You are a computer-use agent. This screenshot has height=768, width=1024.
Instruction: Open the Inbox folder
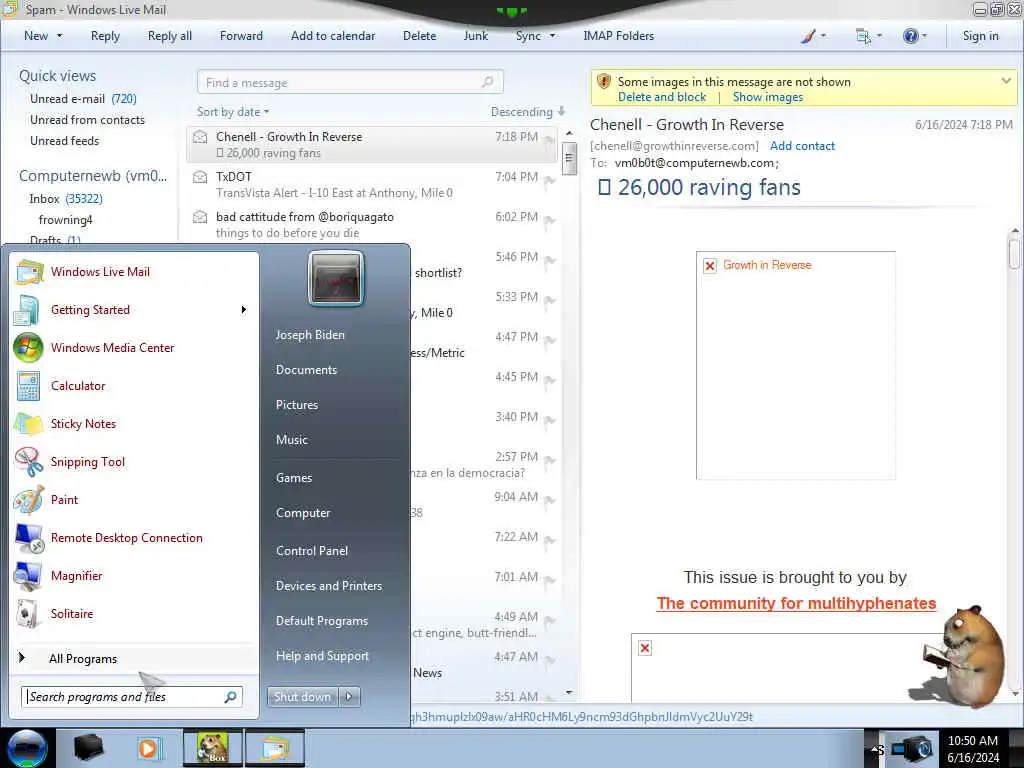pyautogui.click(x=65, y=199)
